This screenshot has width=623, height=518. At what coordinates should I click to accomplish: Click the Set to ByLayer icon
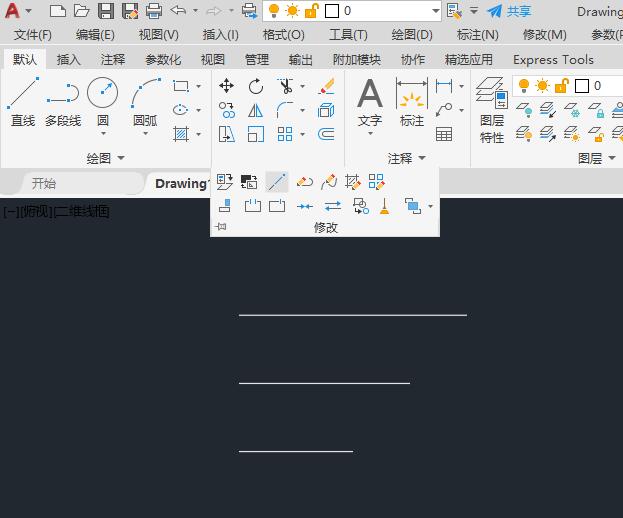(225, 182)
